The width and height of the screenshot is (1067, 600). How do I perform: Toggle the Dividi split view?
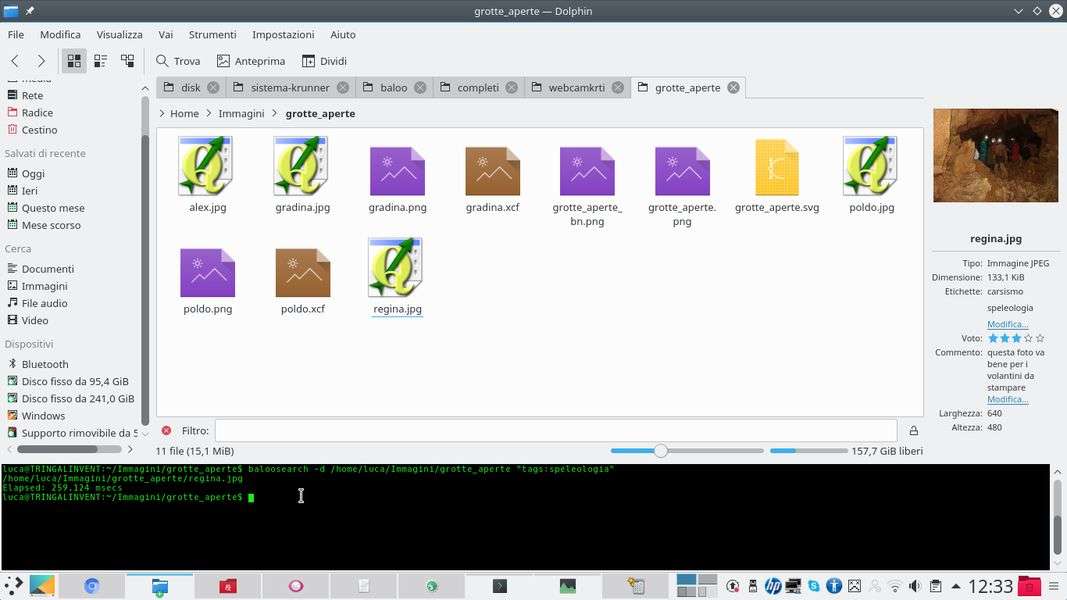[324, 61]
